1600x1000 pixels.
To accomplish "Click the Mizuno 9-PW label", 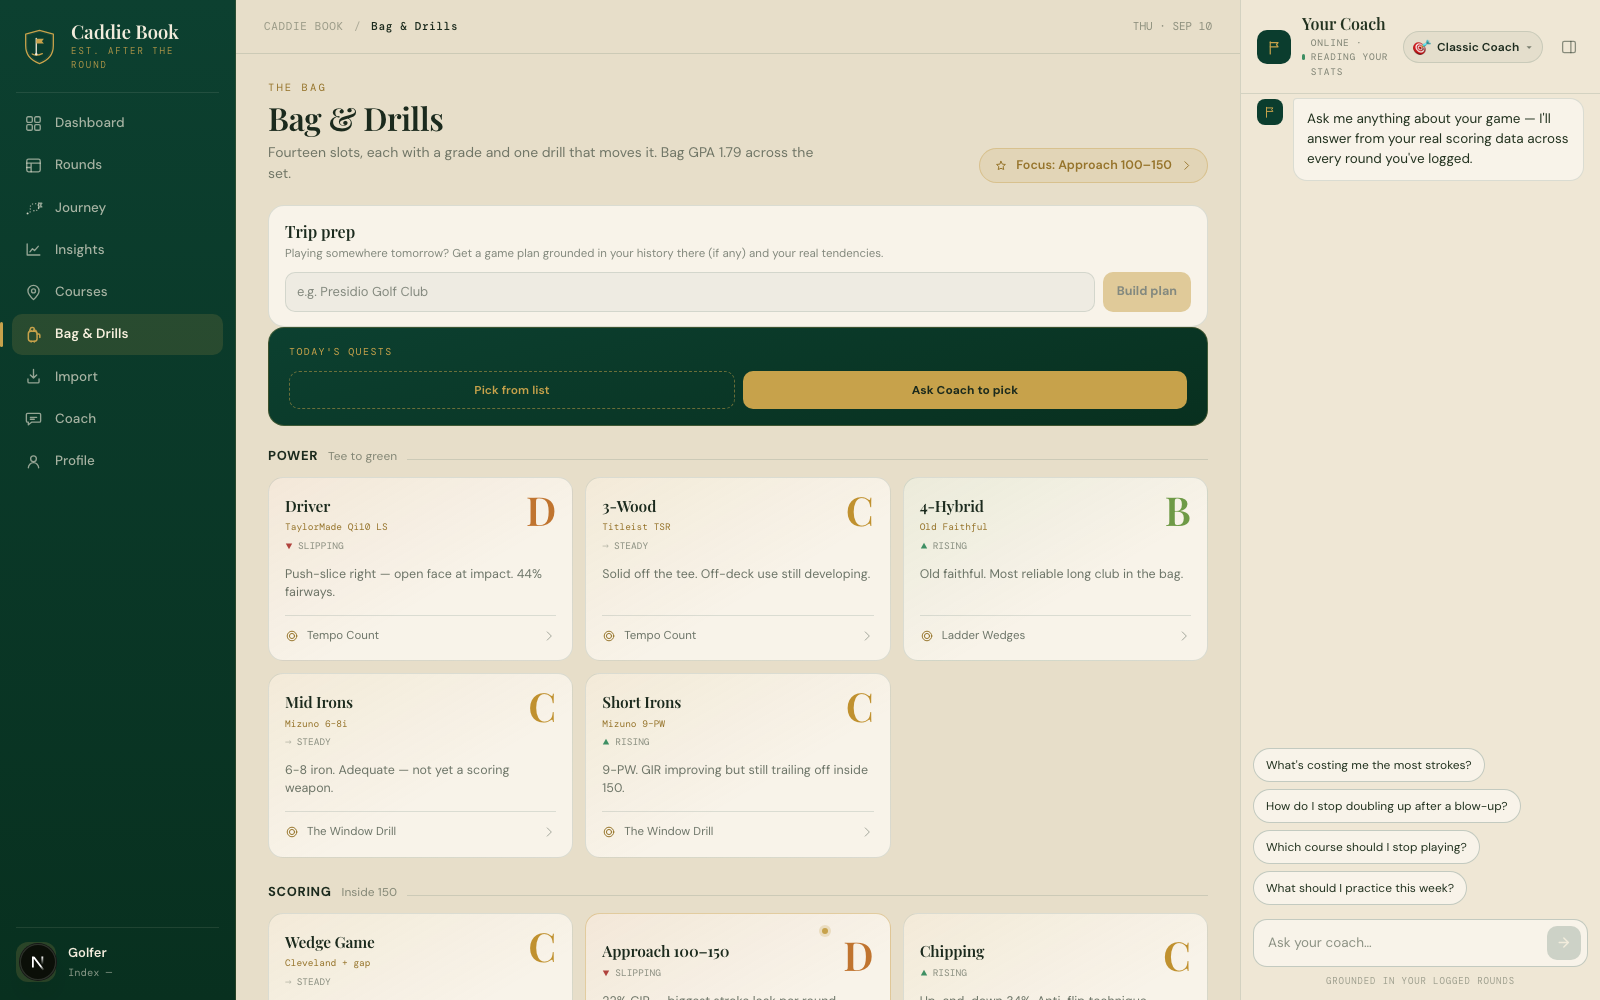I will [x=633, y=724].
